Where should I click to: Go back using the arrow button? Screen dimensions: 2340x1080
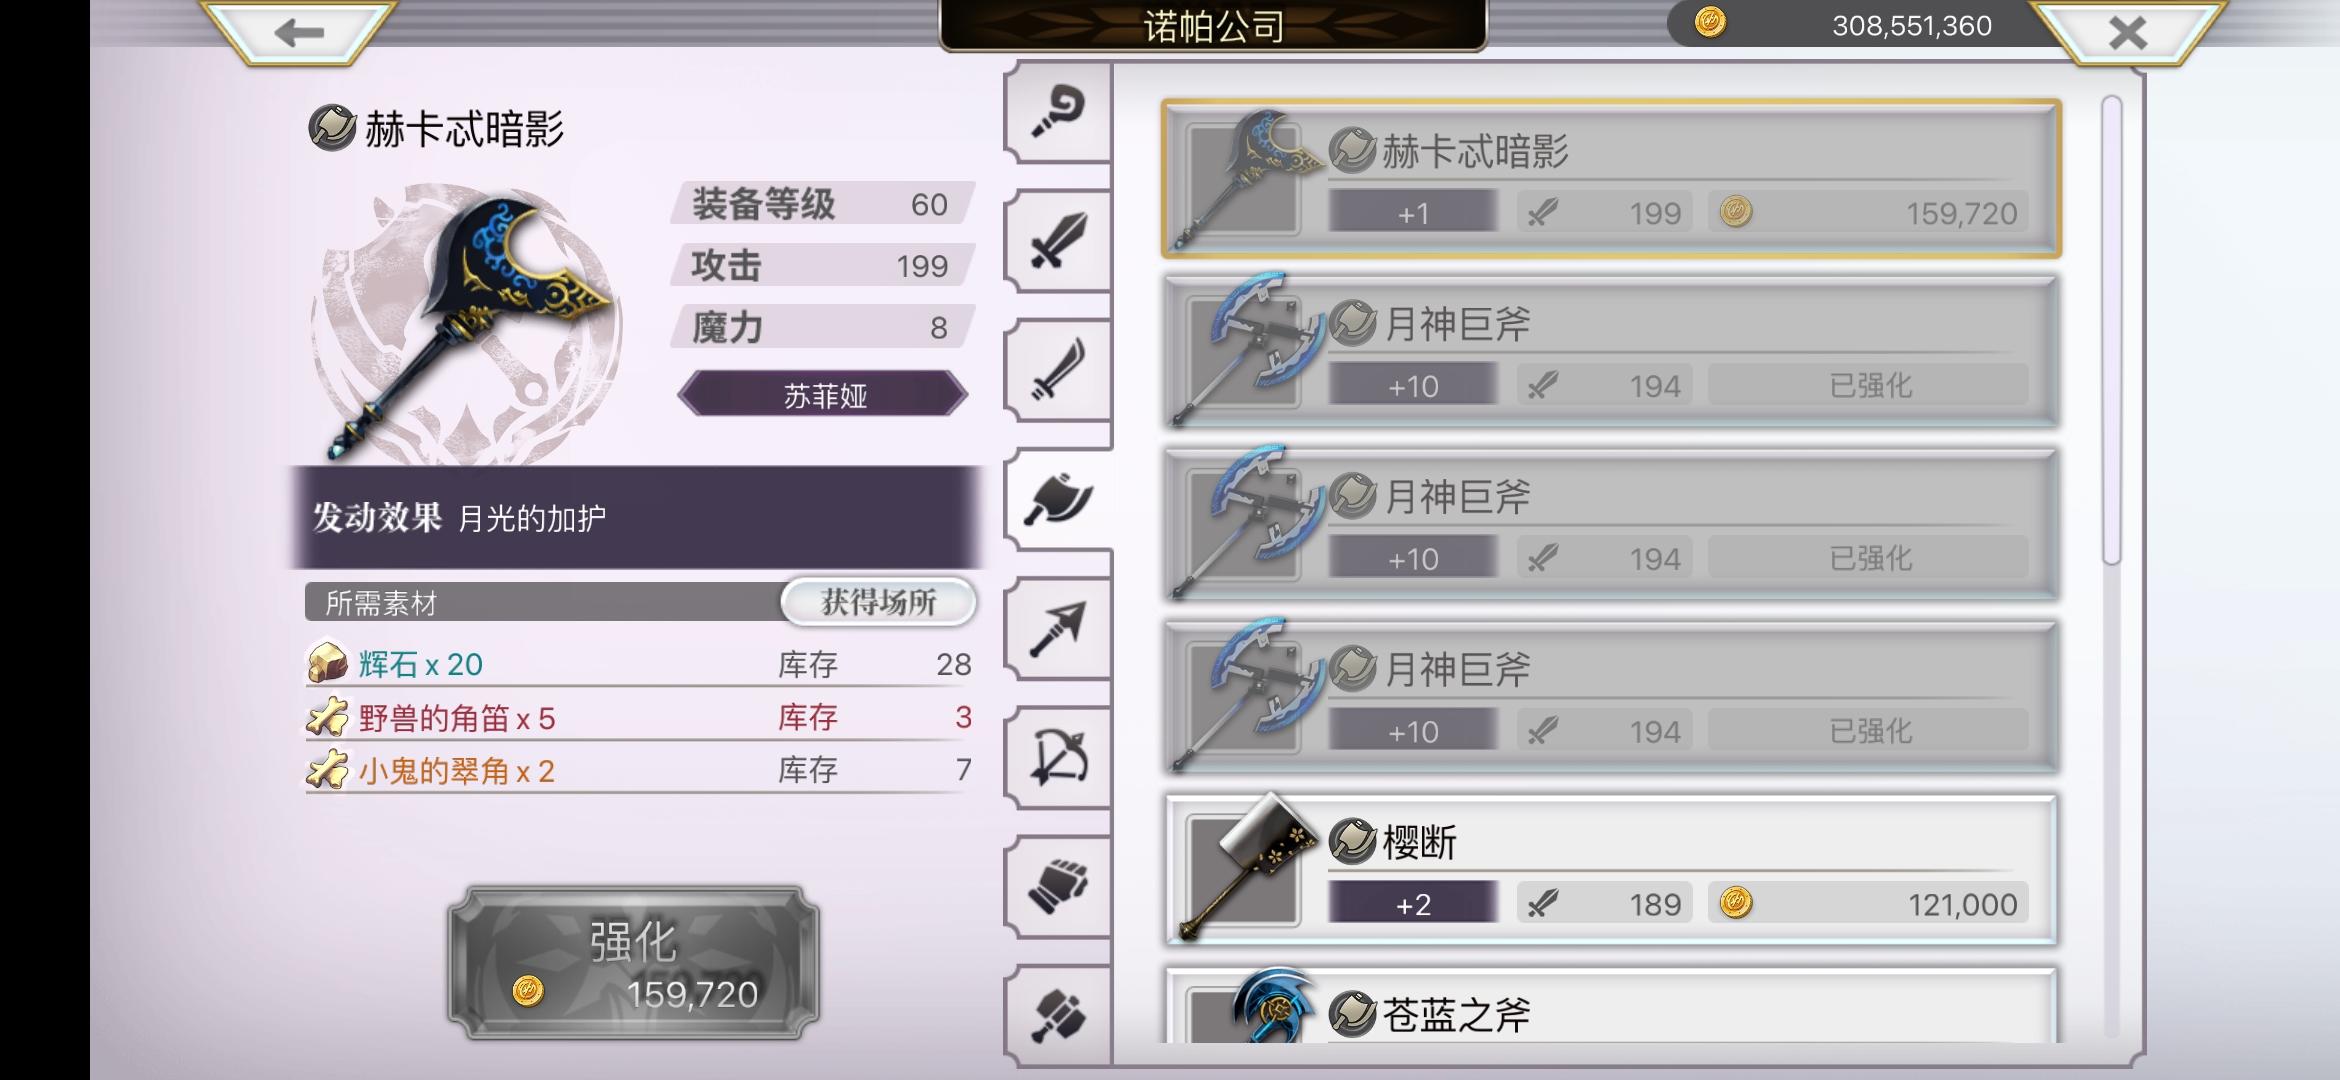pyautogui.click(x=298, y=32)
